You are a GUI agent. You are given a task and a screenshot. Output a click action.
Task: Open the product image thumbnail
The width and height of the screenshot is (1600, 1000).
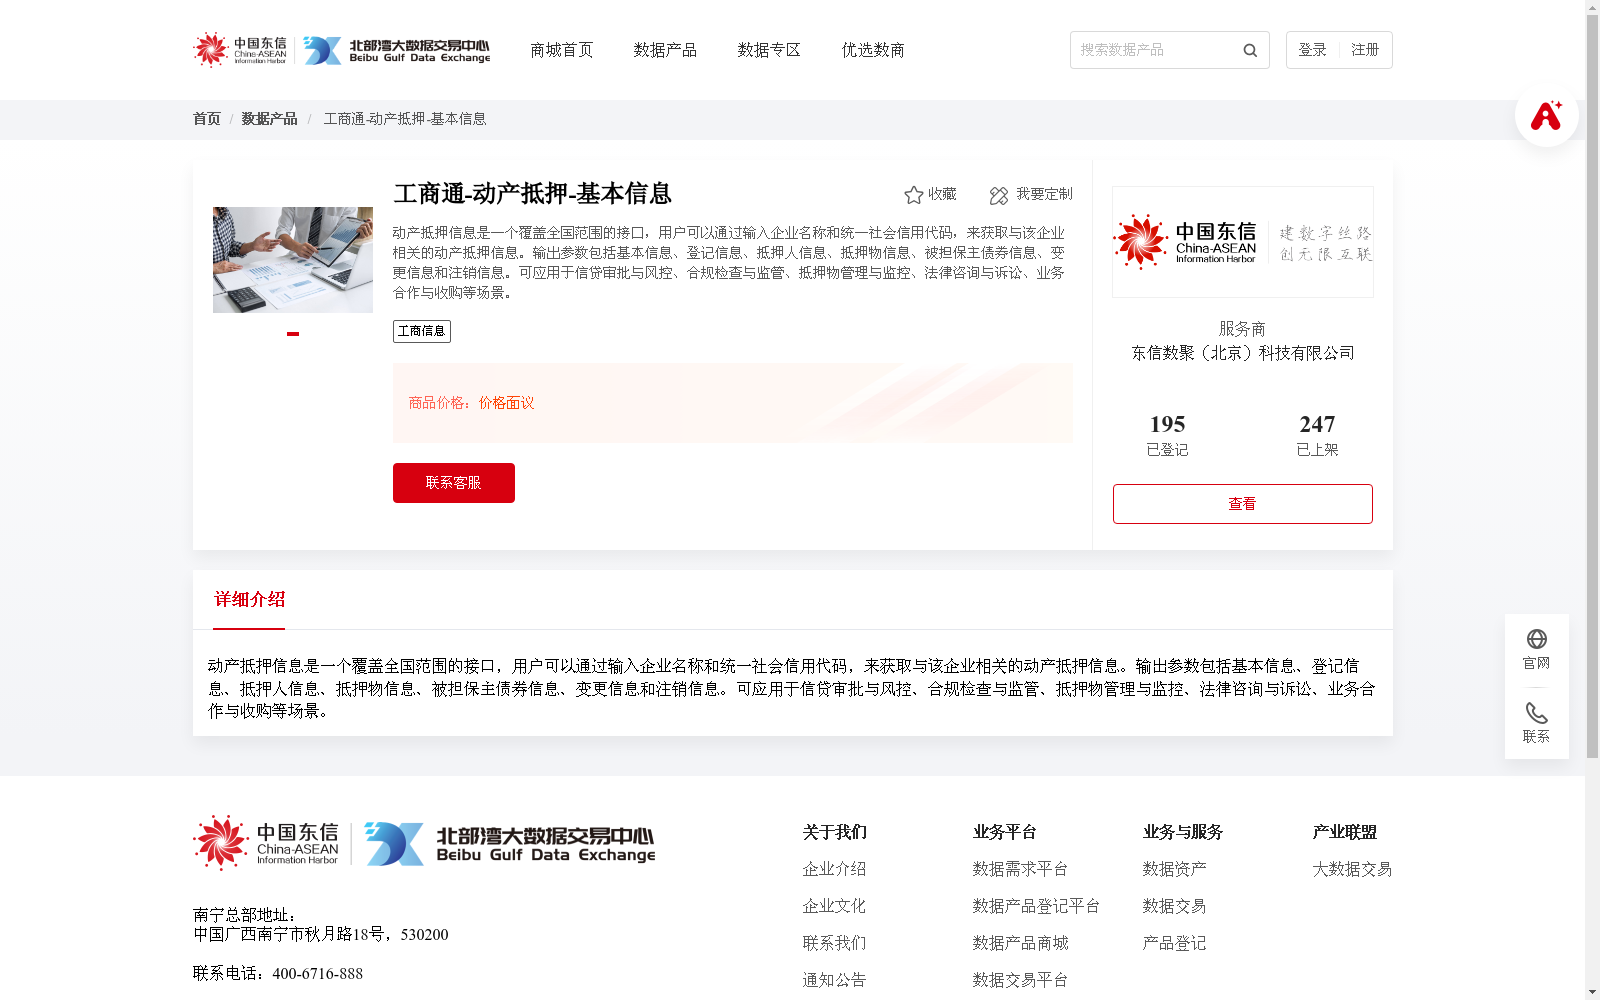point(293,260)
